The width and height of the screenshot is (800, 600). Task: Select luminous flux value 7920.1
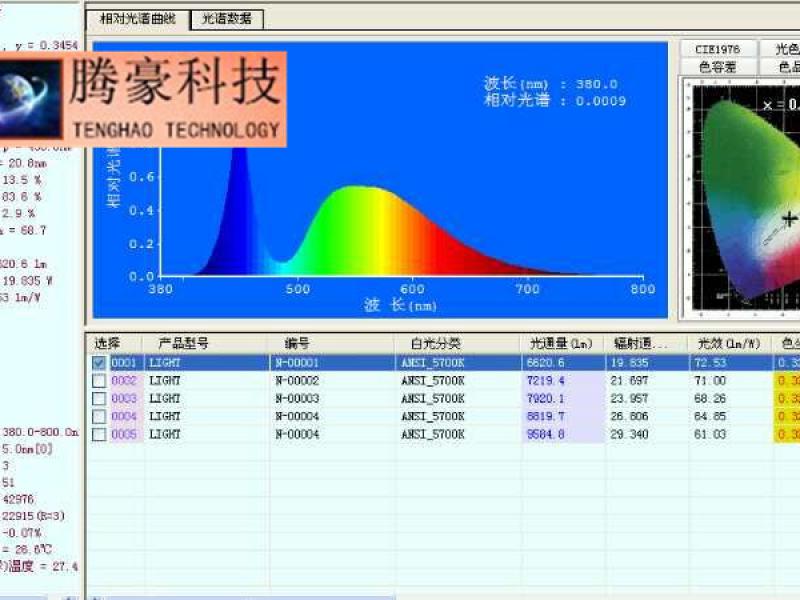point(546,398)
